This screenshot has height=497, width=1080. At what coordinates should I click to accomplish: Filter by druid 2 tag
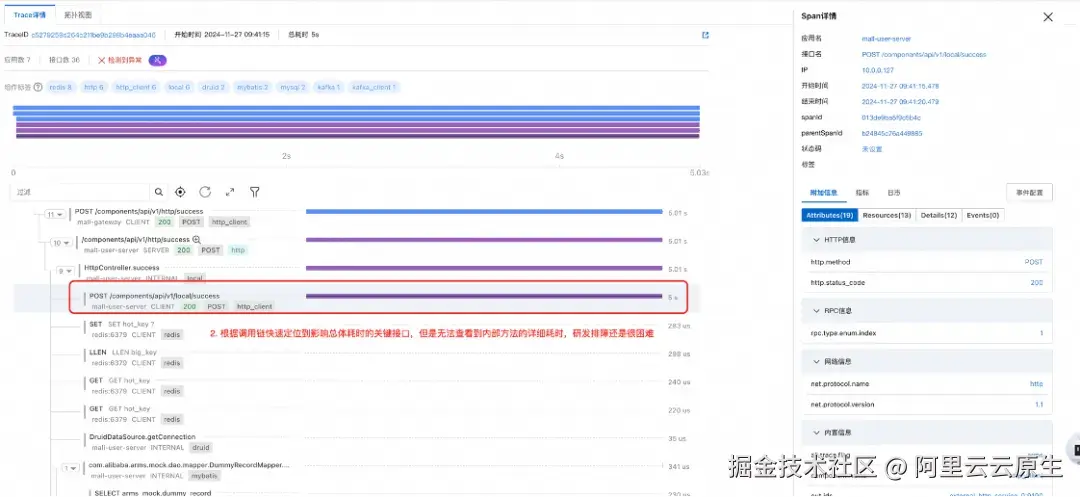[213, 87]
